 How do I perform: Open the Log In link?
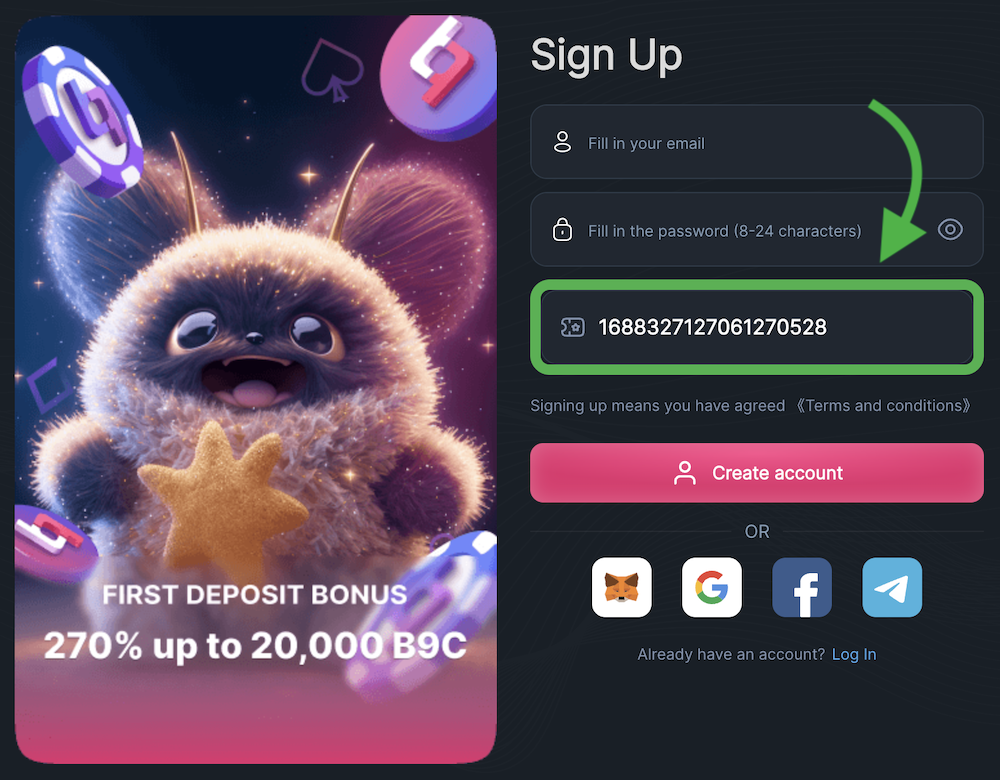(854, 654)
